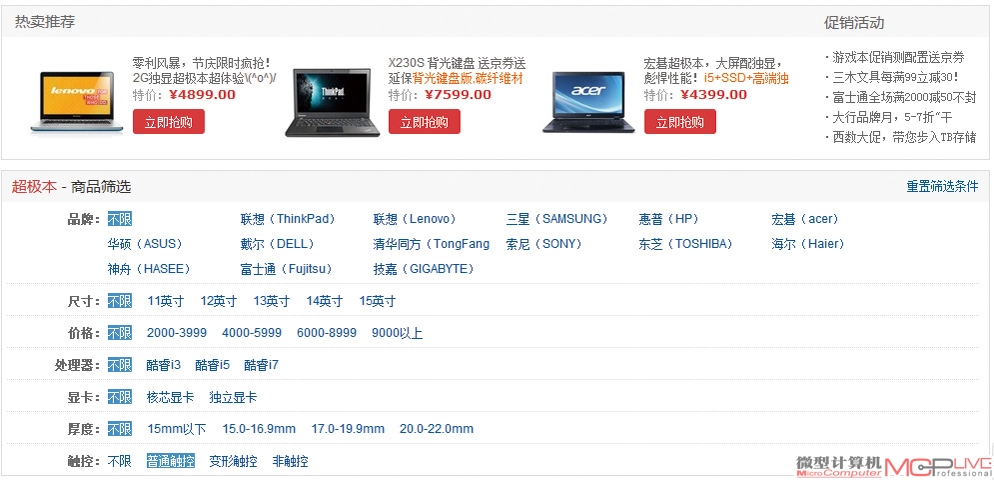
Task: Choose the 11英寸 size filter
Action: click(x=165, y=301)
